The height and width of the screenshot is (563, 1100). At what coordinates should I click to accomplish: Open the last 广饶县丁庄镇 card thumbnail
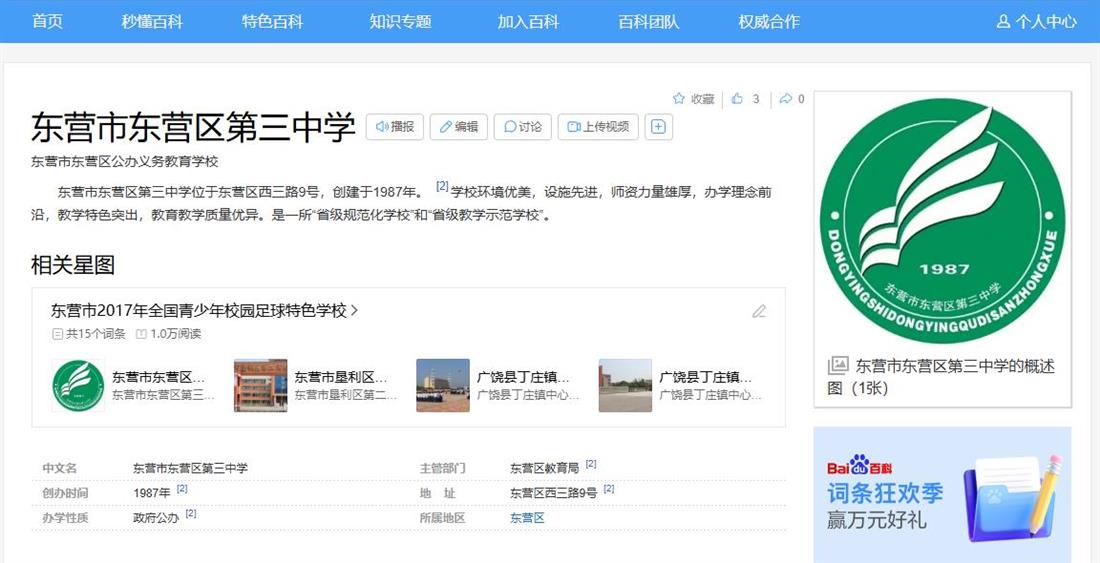[625, 386]
